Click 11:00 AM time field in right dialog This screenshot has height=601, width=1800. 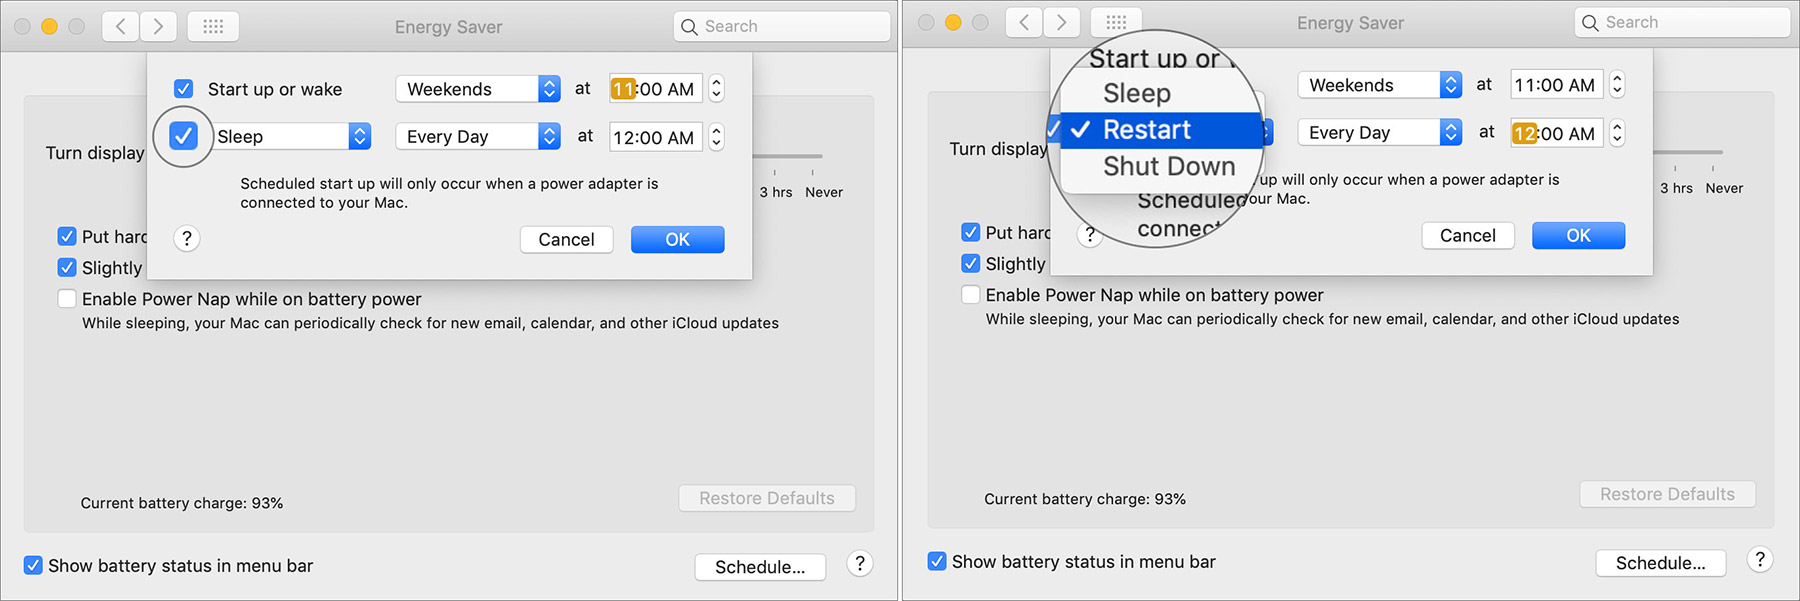click(x=1554, y=85)
